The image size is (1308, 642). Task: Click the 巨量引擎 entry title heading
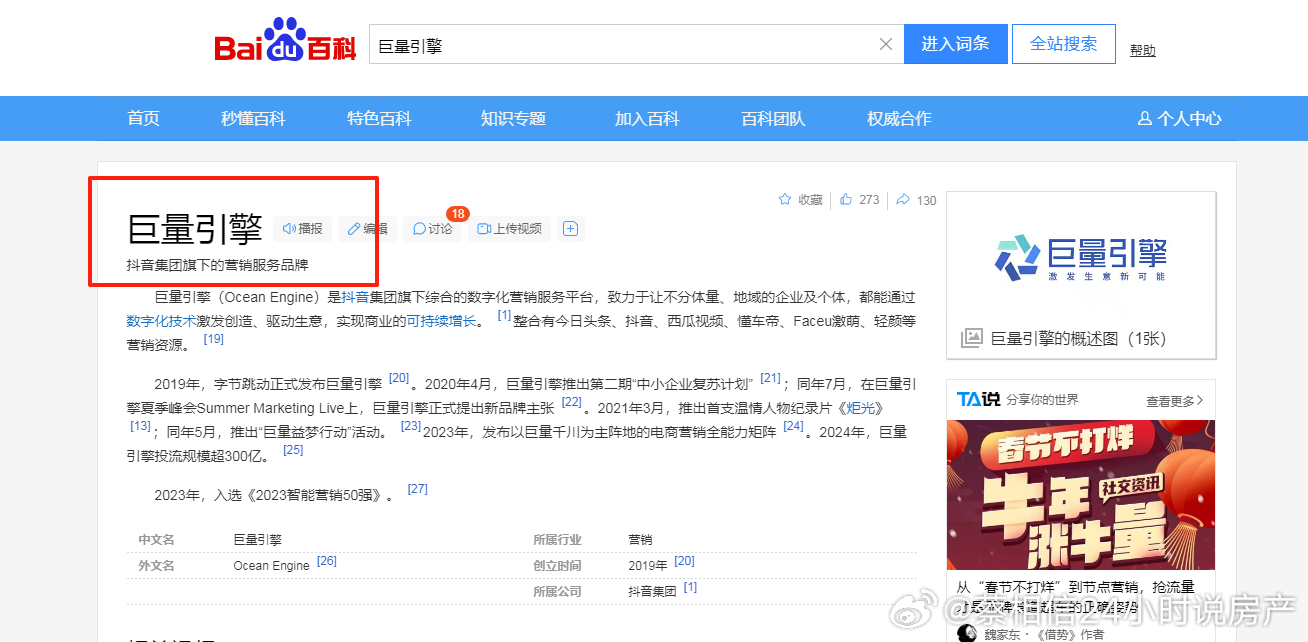pos(195,229)
